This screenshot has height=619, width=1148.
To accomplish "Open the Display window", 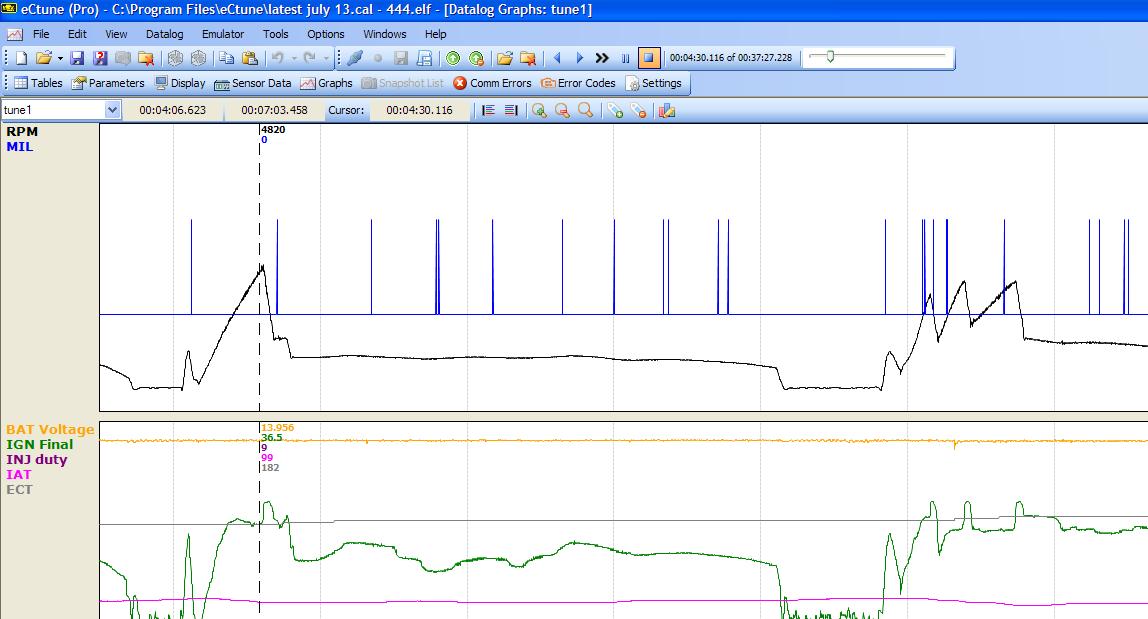I will [180, 83].
